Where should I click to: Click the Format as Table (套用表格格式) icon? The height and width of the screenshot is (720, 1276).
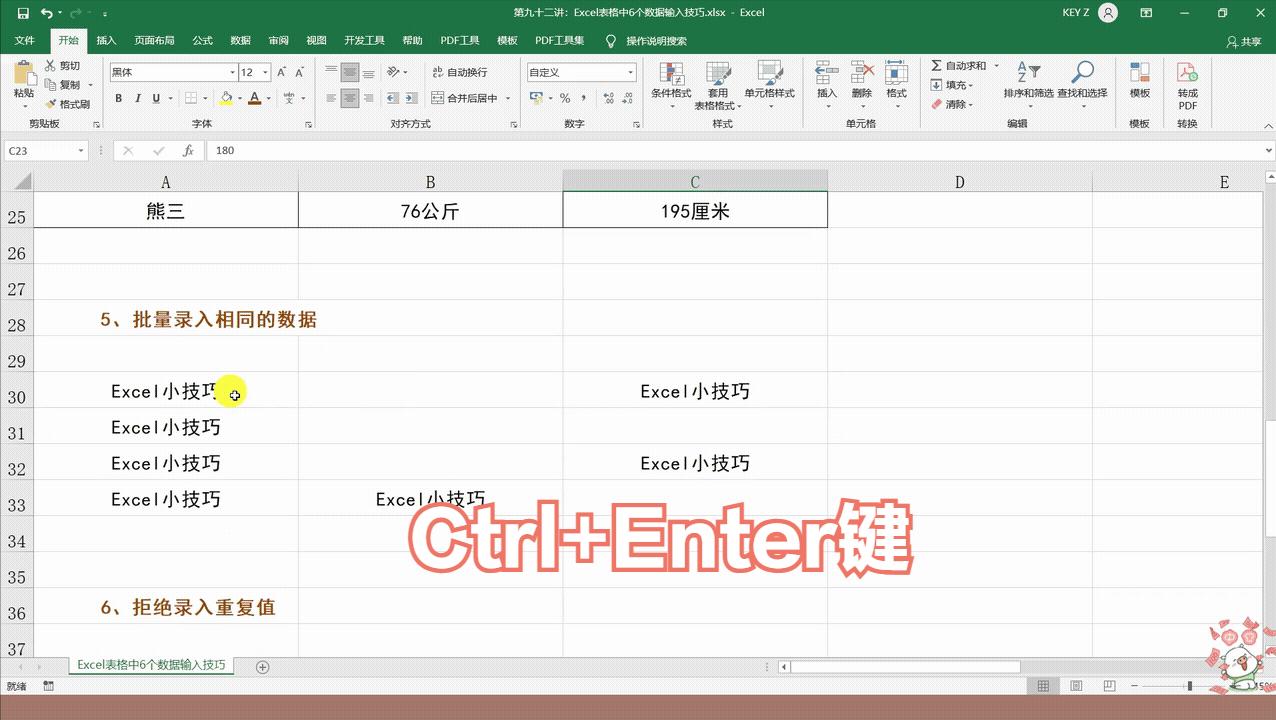[718, 73]
